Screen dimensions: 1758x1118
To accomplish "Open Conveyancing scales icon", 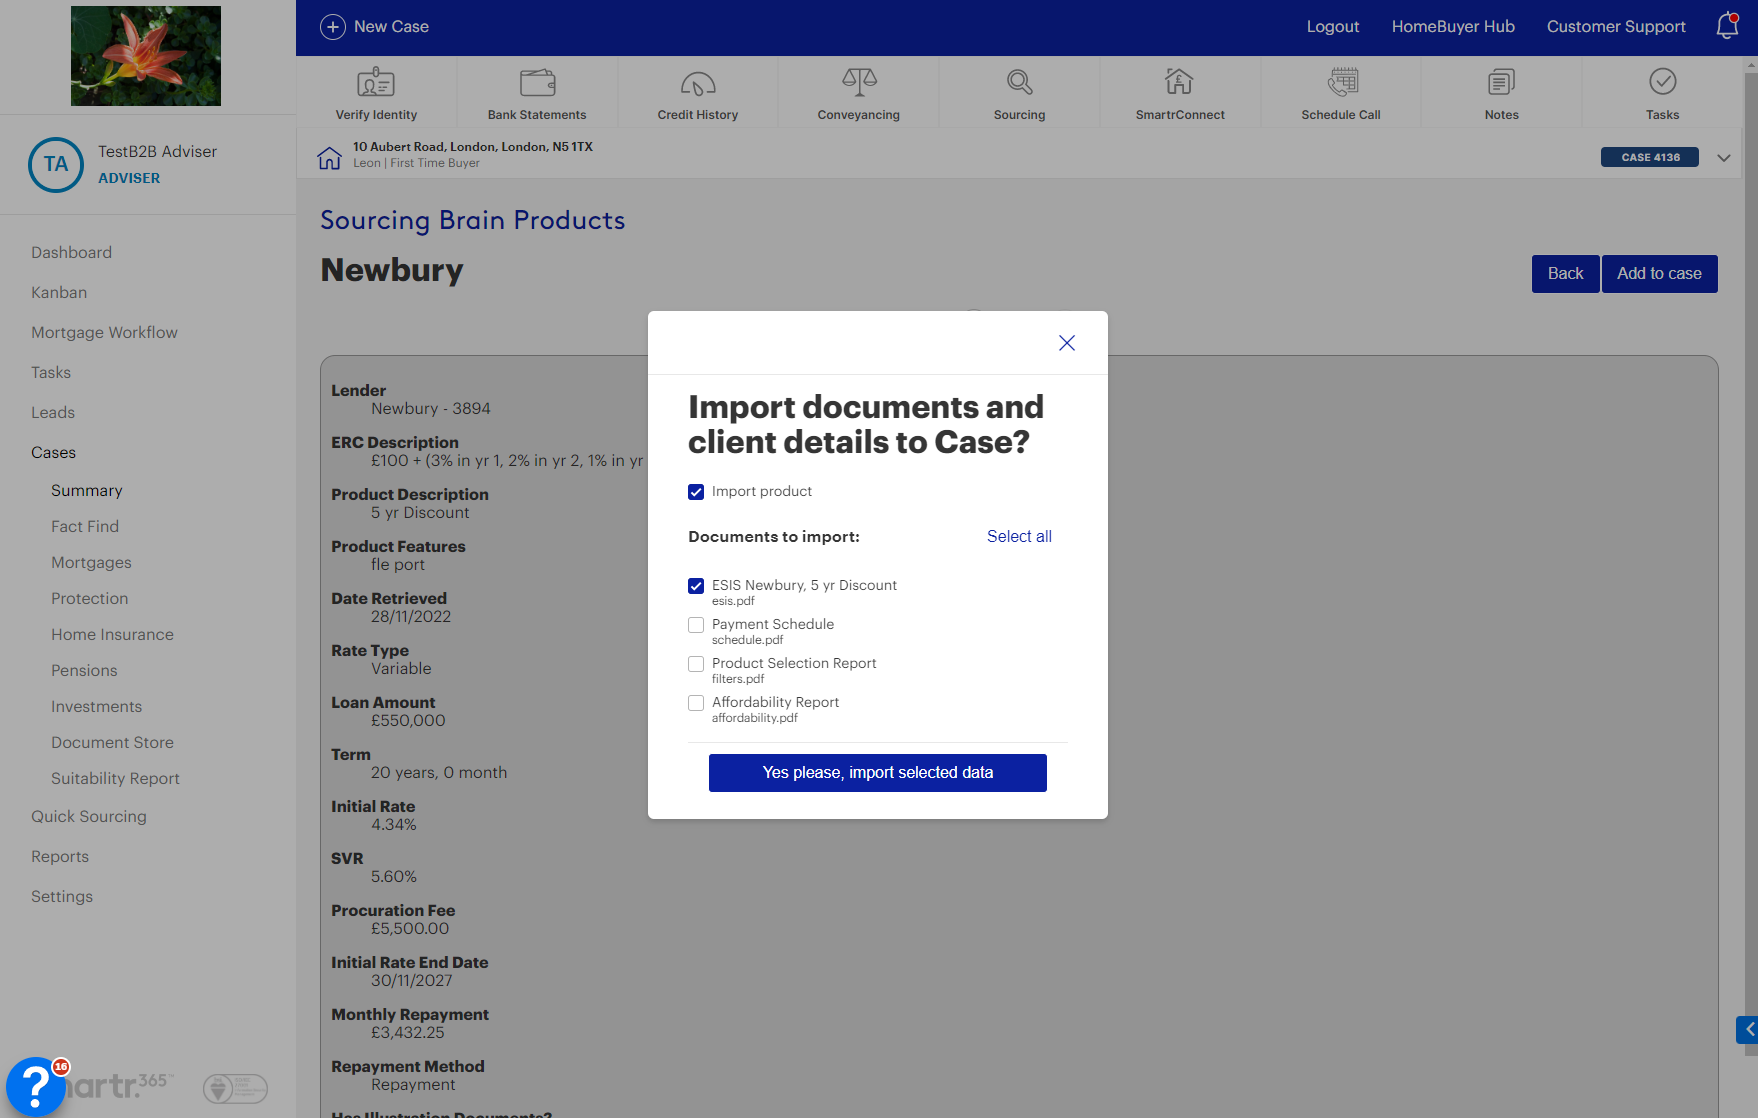I will [859, 82].
